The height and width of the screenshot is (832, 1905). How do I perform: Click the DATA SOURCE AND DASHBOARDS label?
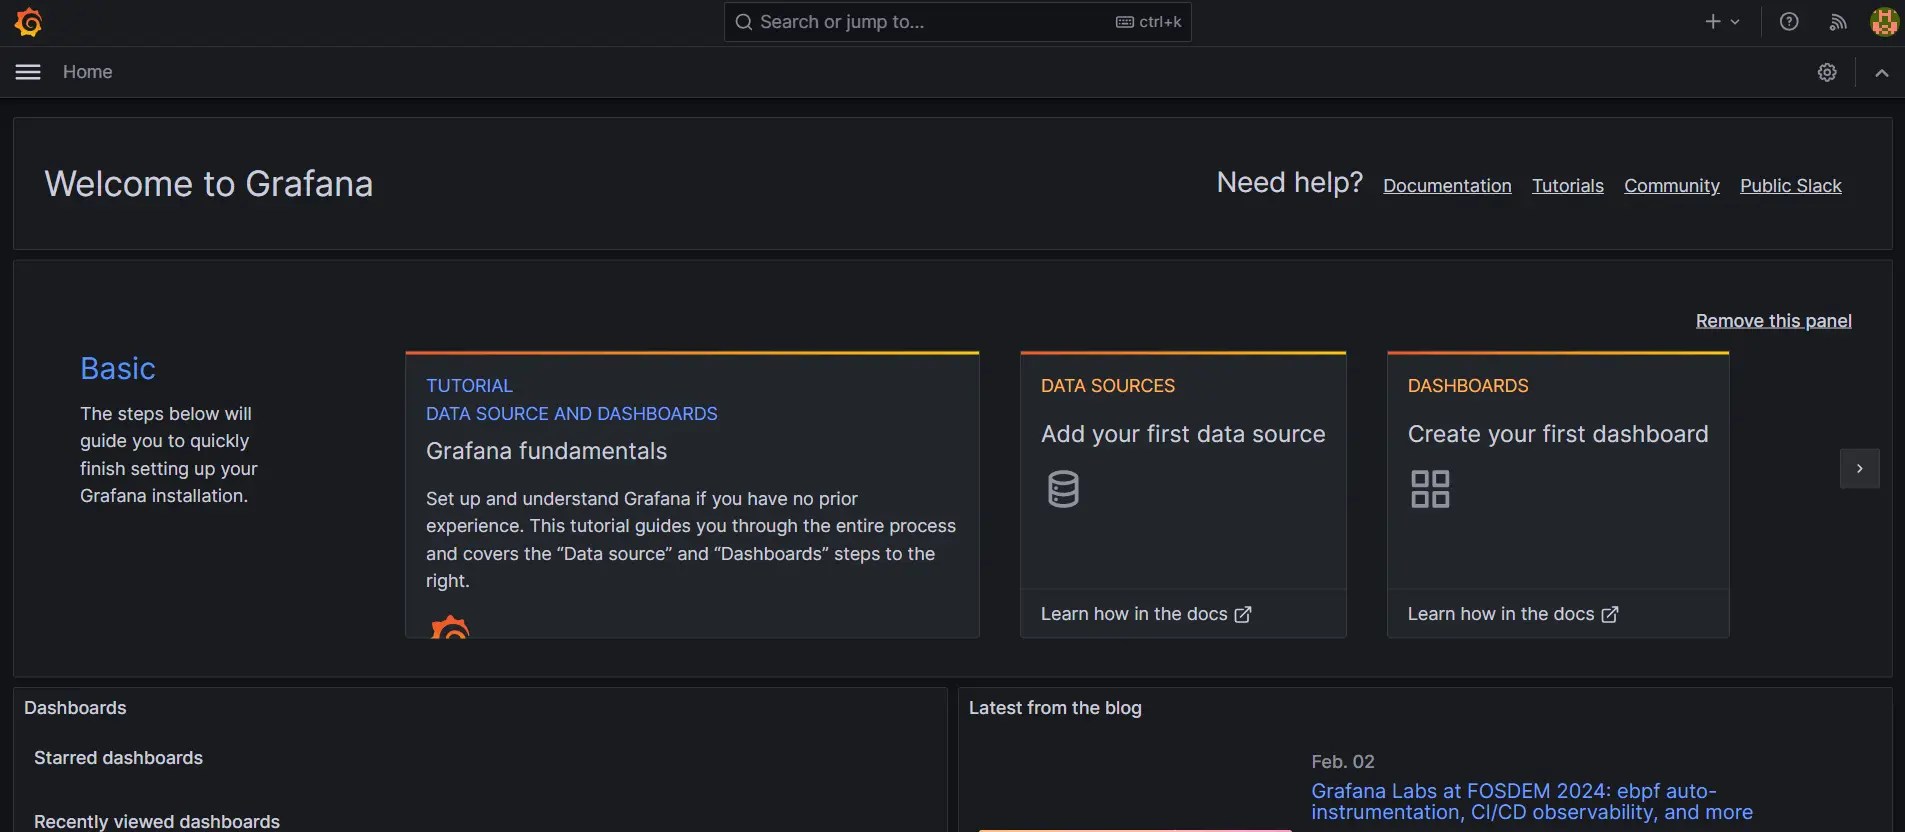pyautogui.click(x=572, y=414)
